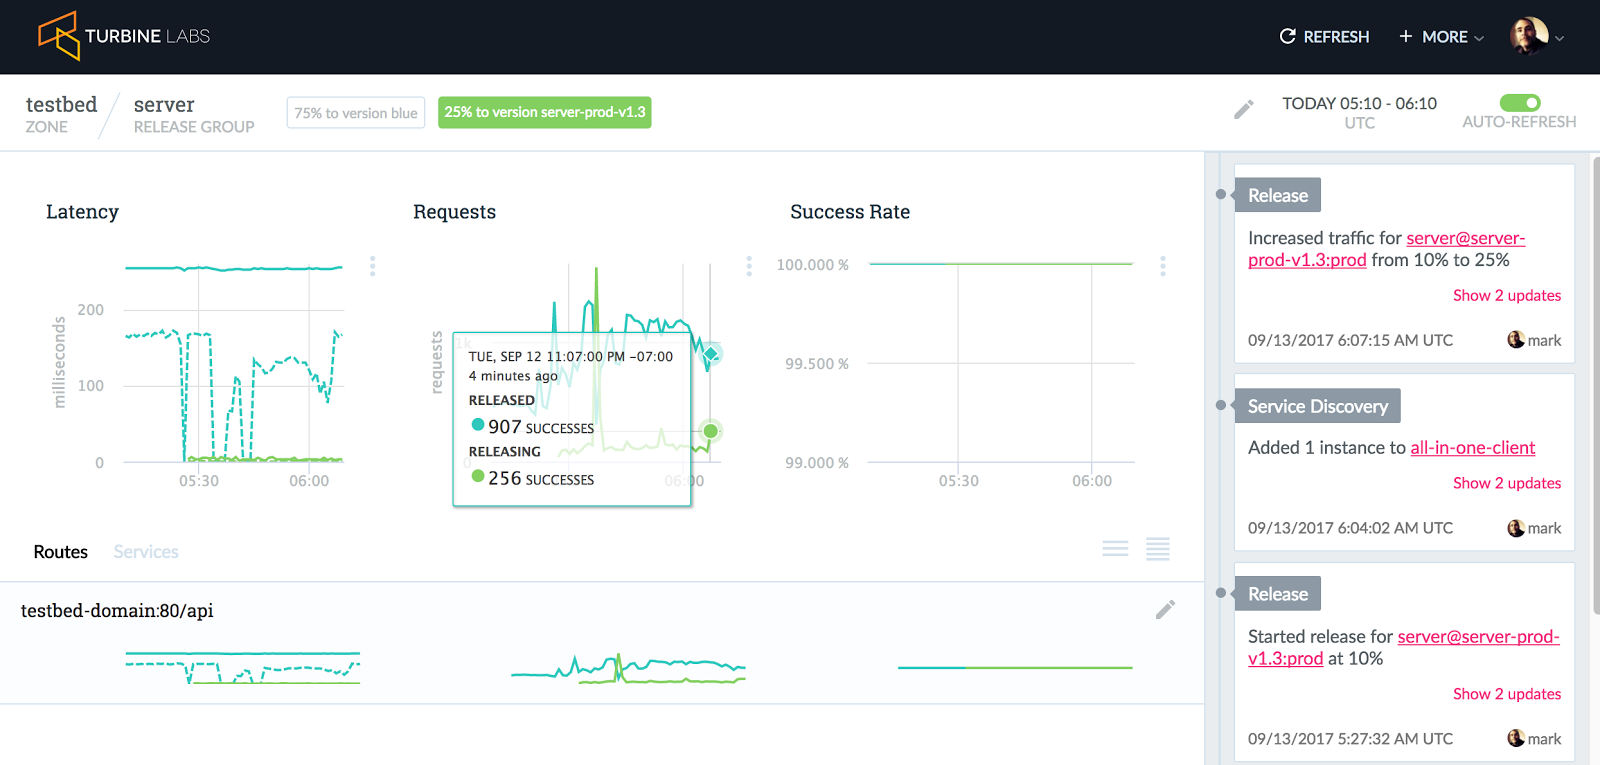
Task: Open the user avatar menu
Action: click(x=1537, y=36)
